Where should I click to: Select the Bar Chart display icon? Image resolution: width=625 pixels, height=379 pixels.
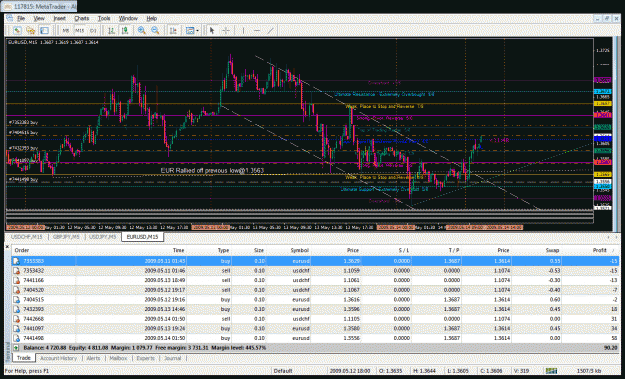pyautogui.click(x=112, y=30)
